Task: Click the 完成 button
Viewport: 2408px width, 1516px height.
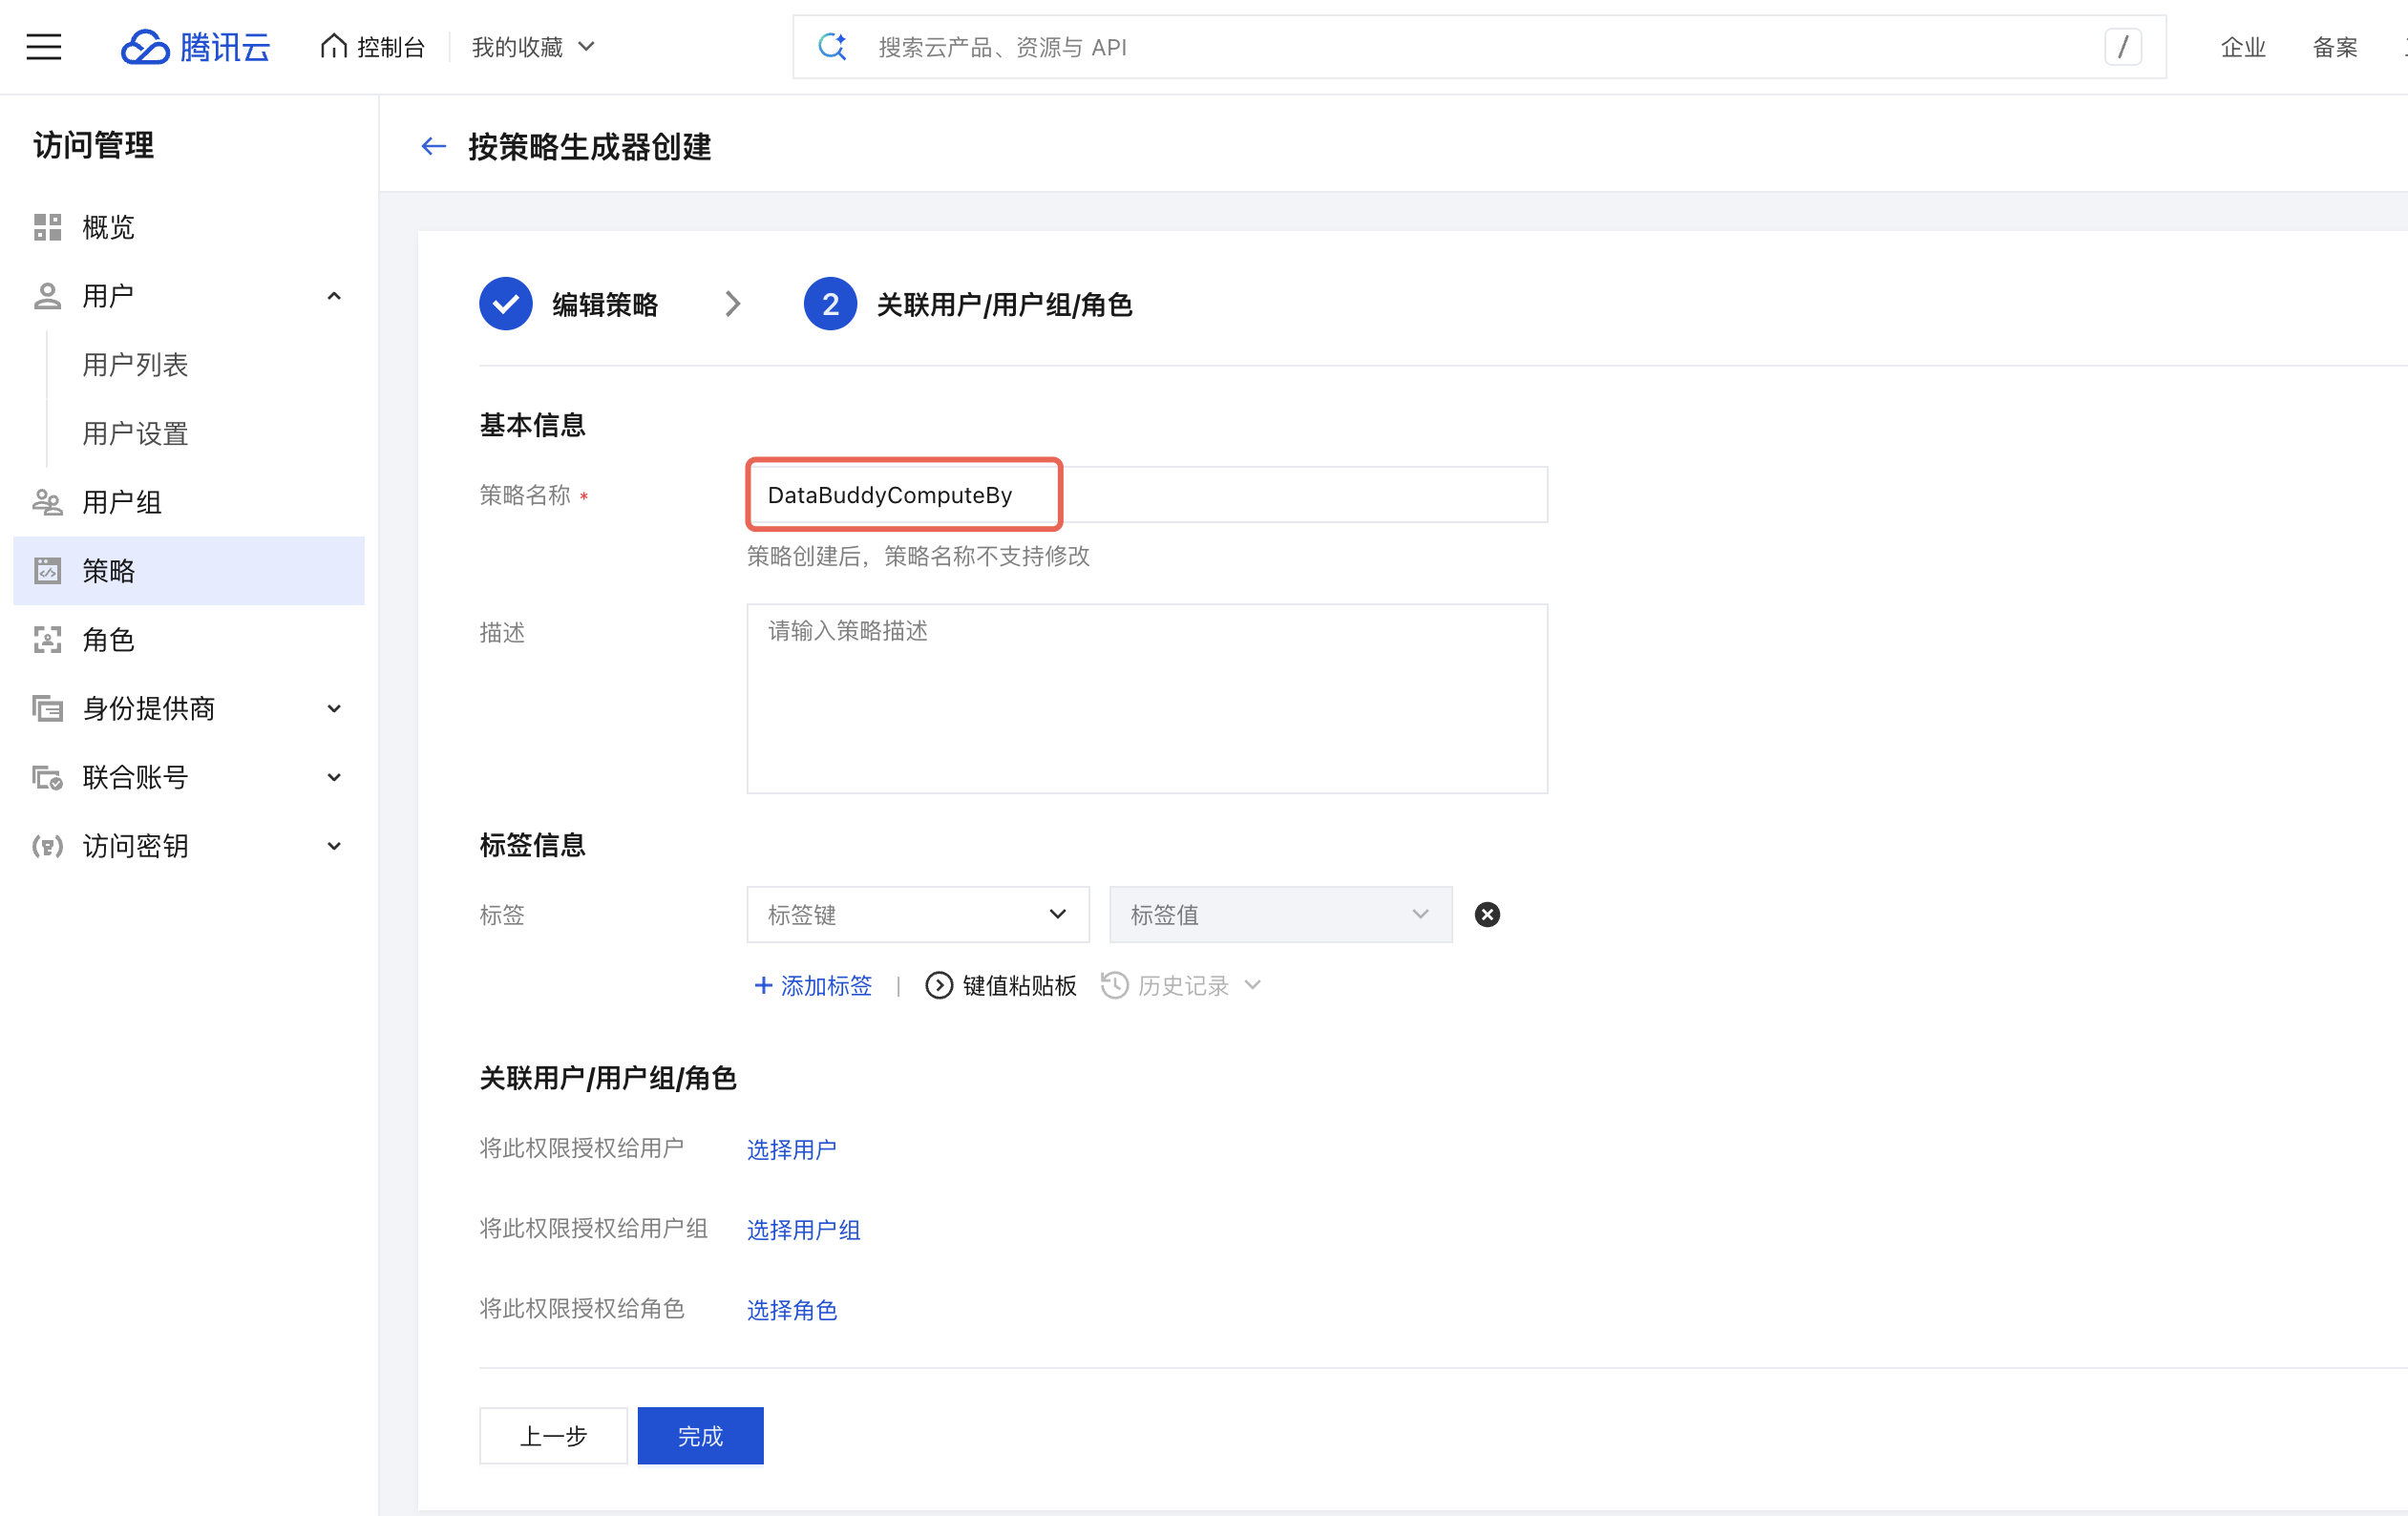Action: (x=700, y=1436)
